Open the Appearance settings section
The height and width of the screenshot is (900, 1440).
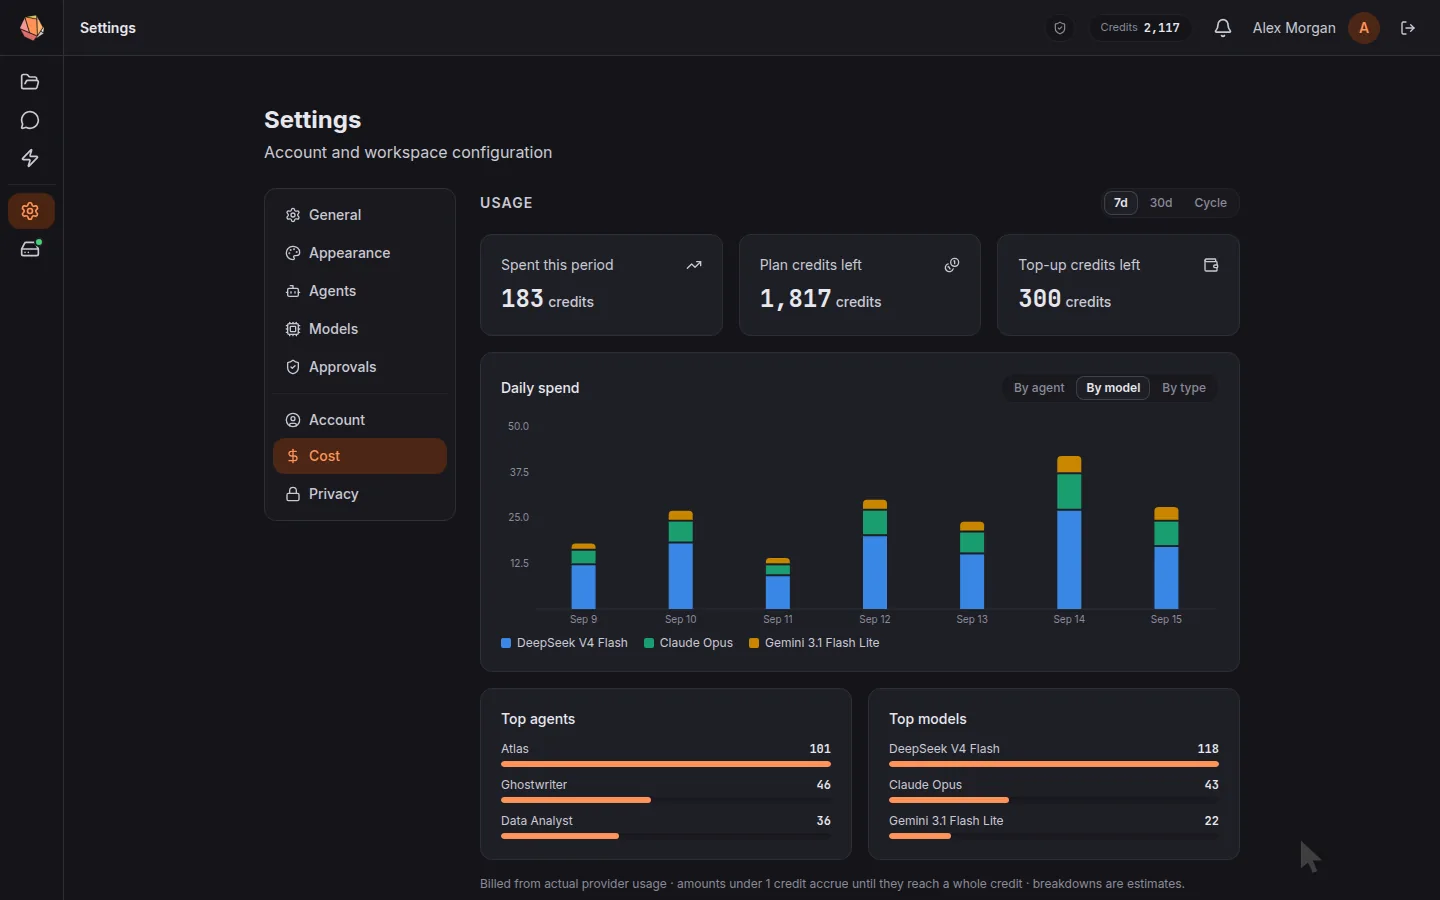(x=360, y=253)
